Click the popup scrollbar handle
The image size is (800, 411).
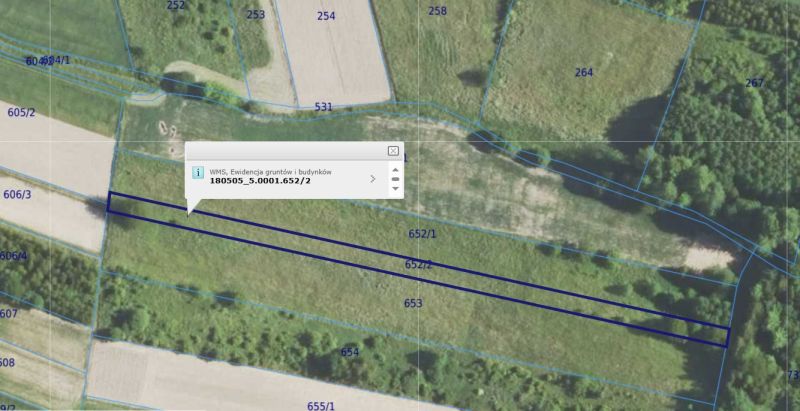point(395,179)
